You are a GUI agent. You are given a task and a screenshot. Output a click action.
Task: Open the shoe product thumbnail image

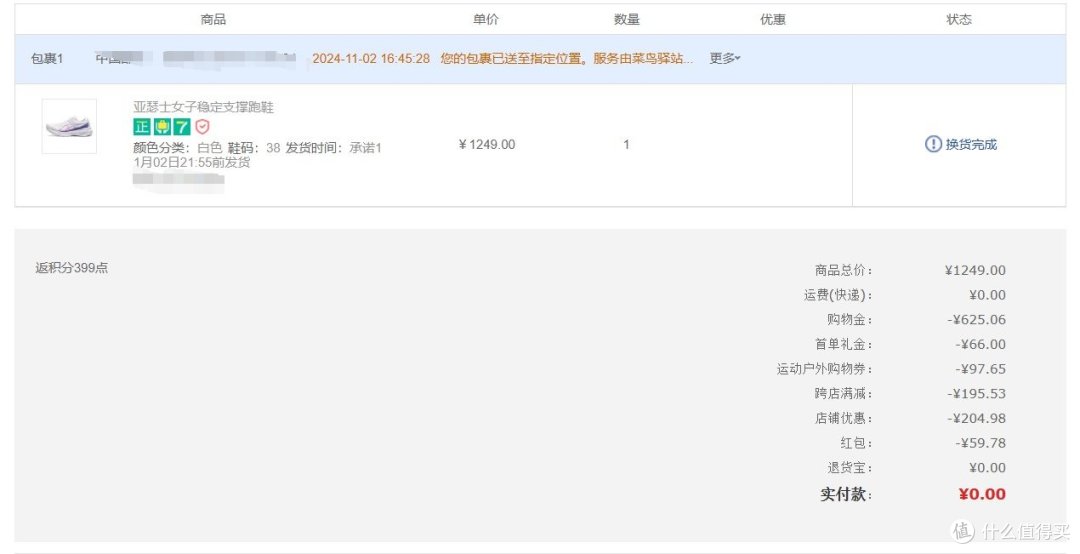coord(69,126)
